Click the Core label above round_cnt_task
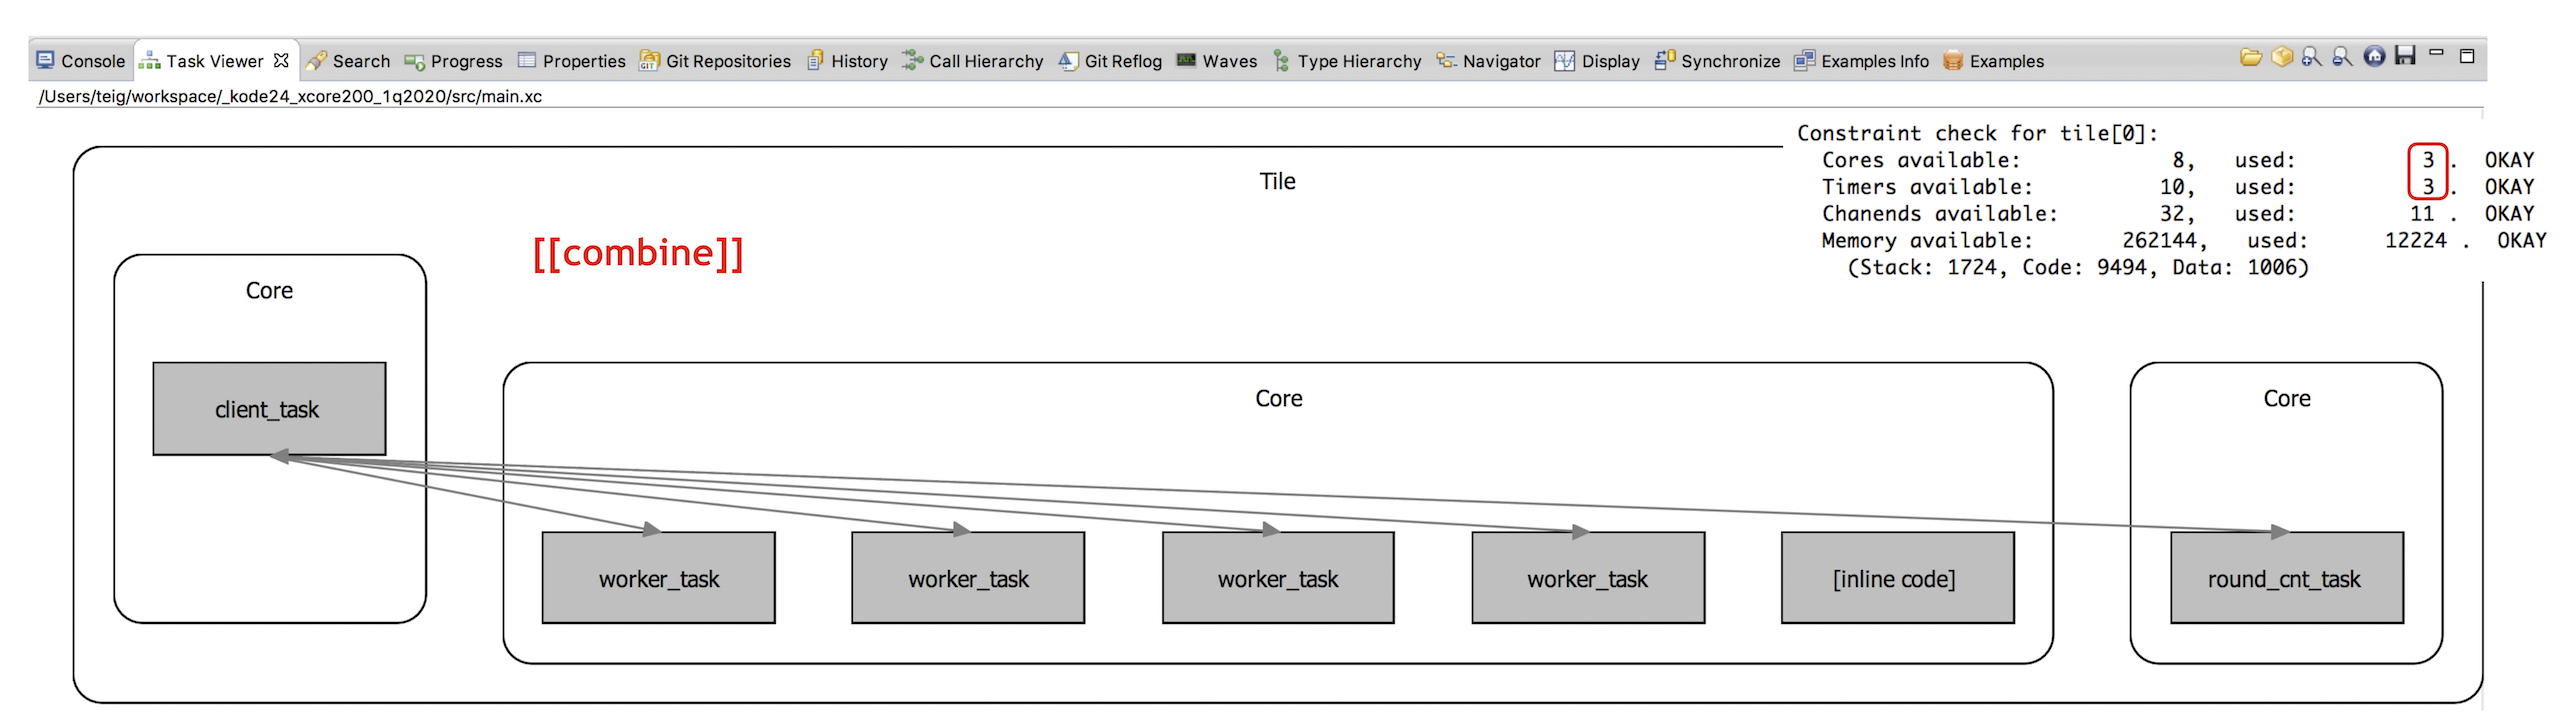2560x724 pixels. pos(2286,398)
